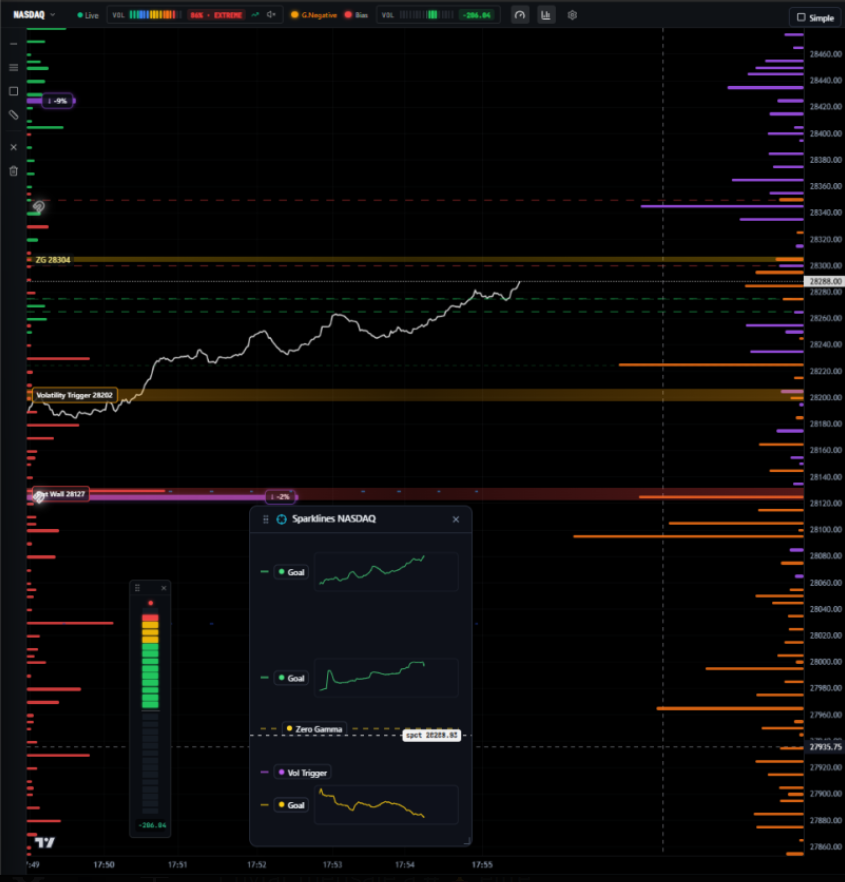Click the spot price tag in Sparklines
The width and height of the screenshot is (845, 882).
click(432, 735)
